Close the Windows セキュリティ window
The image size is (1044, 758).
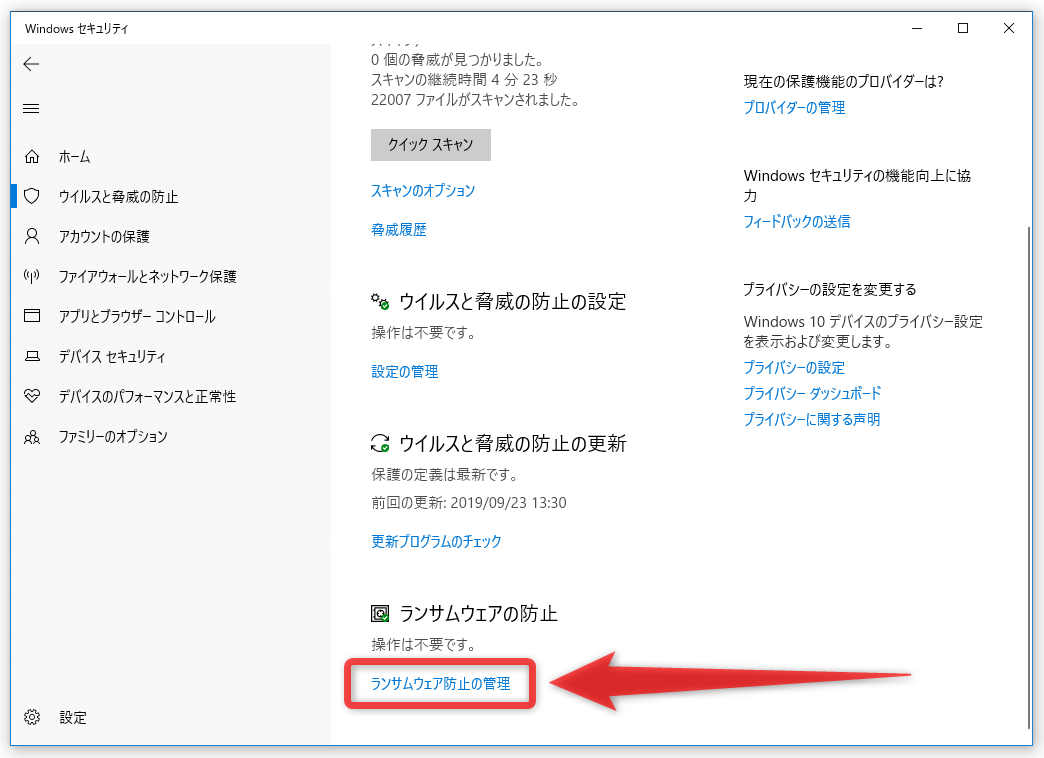[x=1009, y=28]
